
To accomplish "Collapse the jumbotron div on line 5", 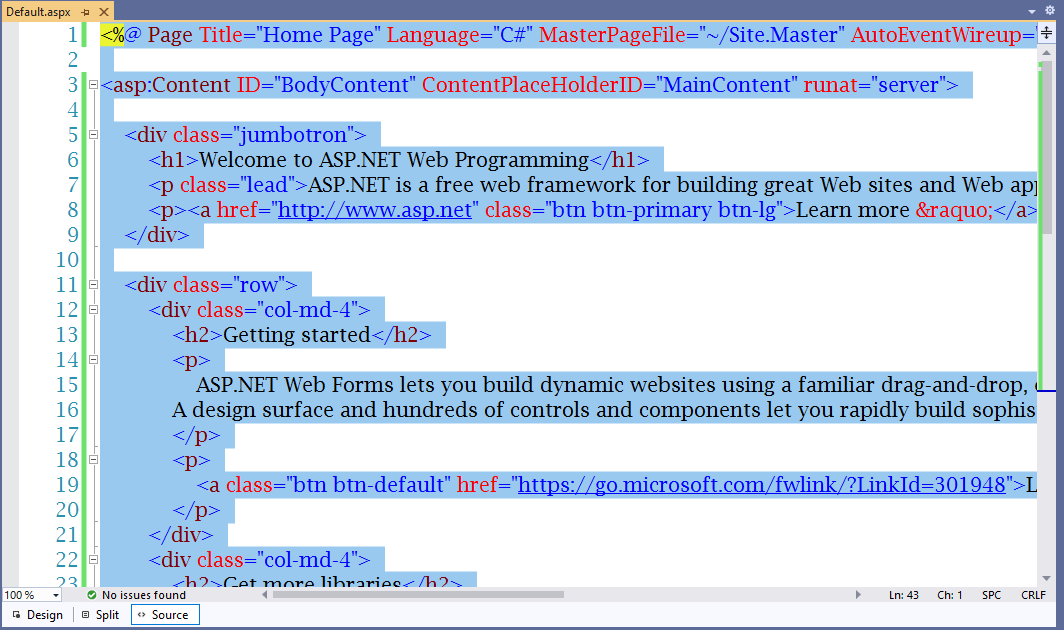I will tap(94, 134).
